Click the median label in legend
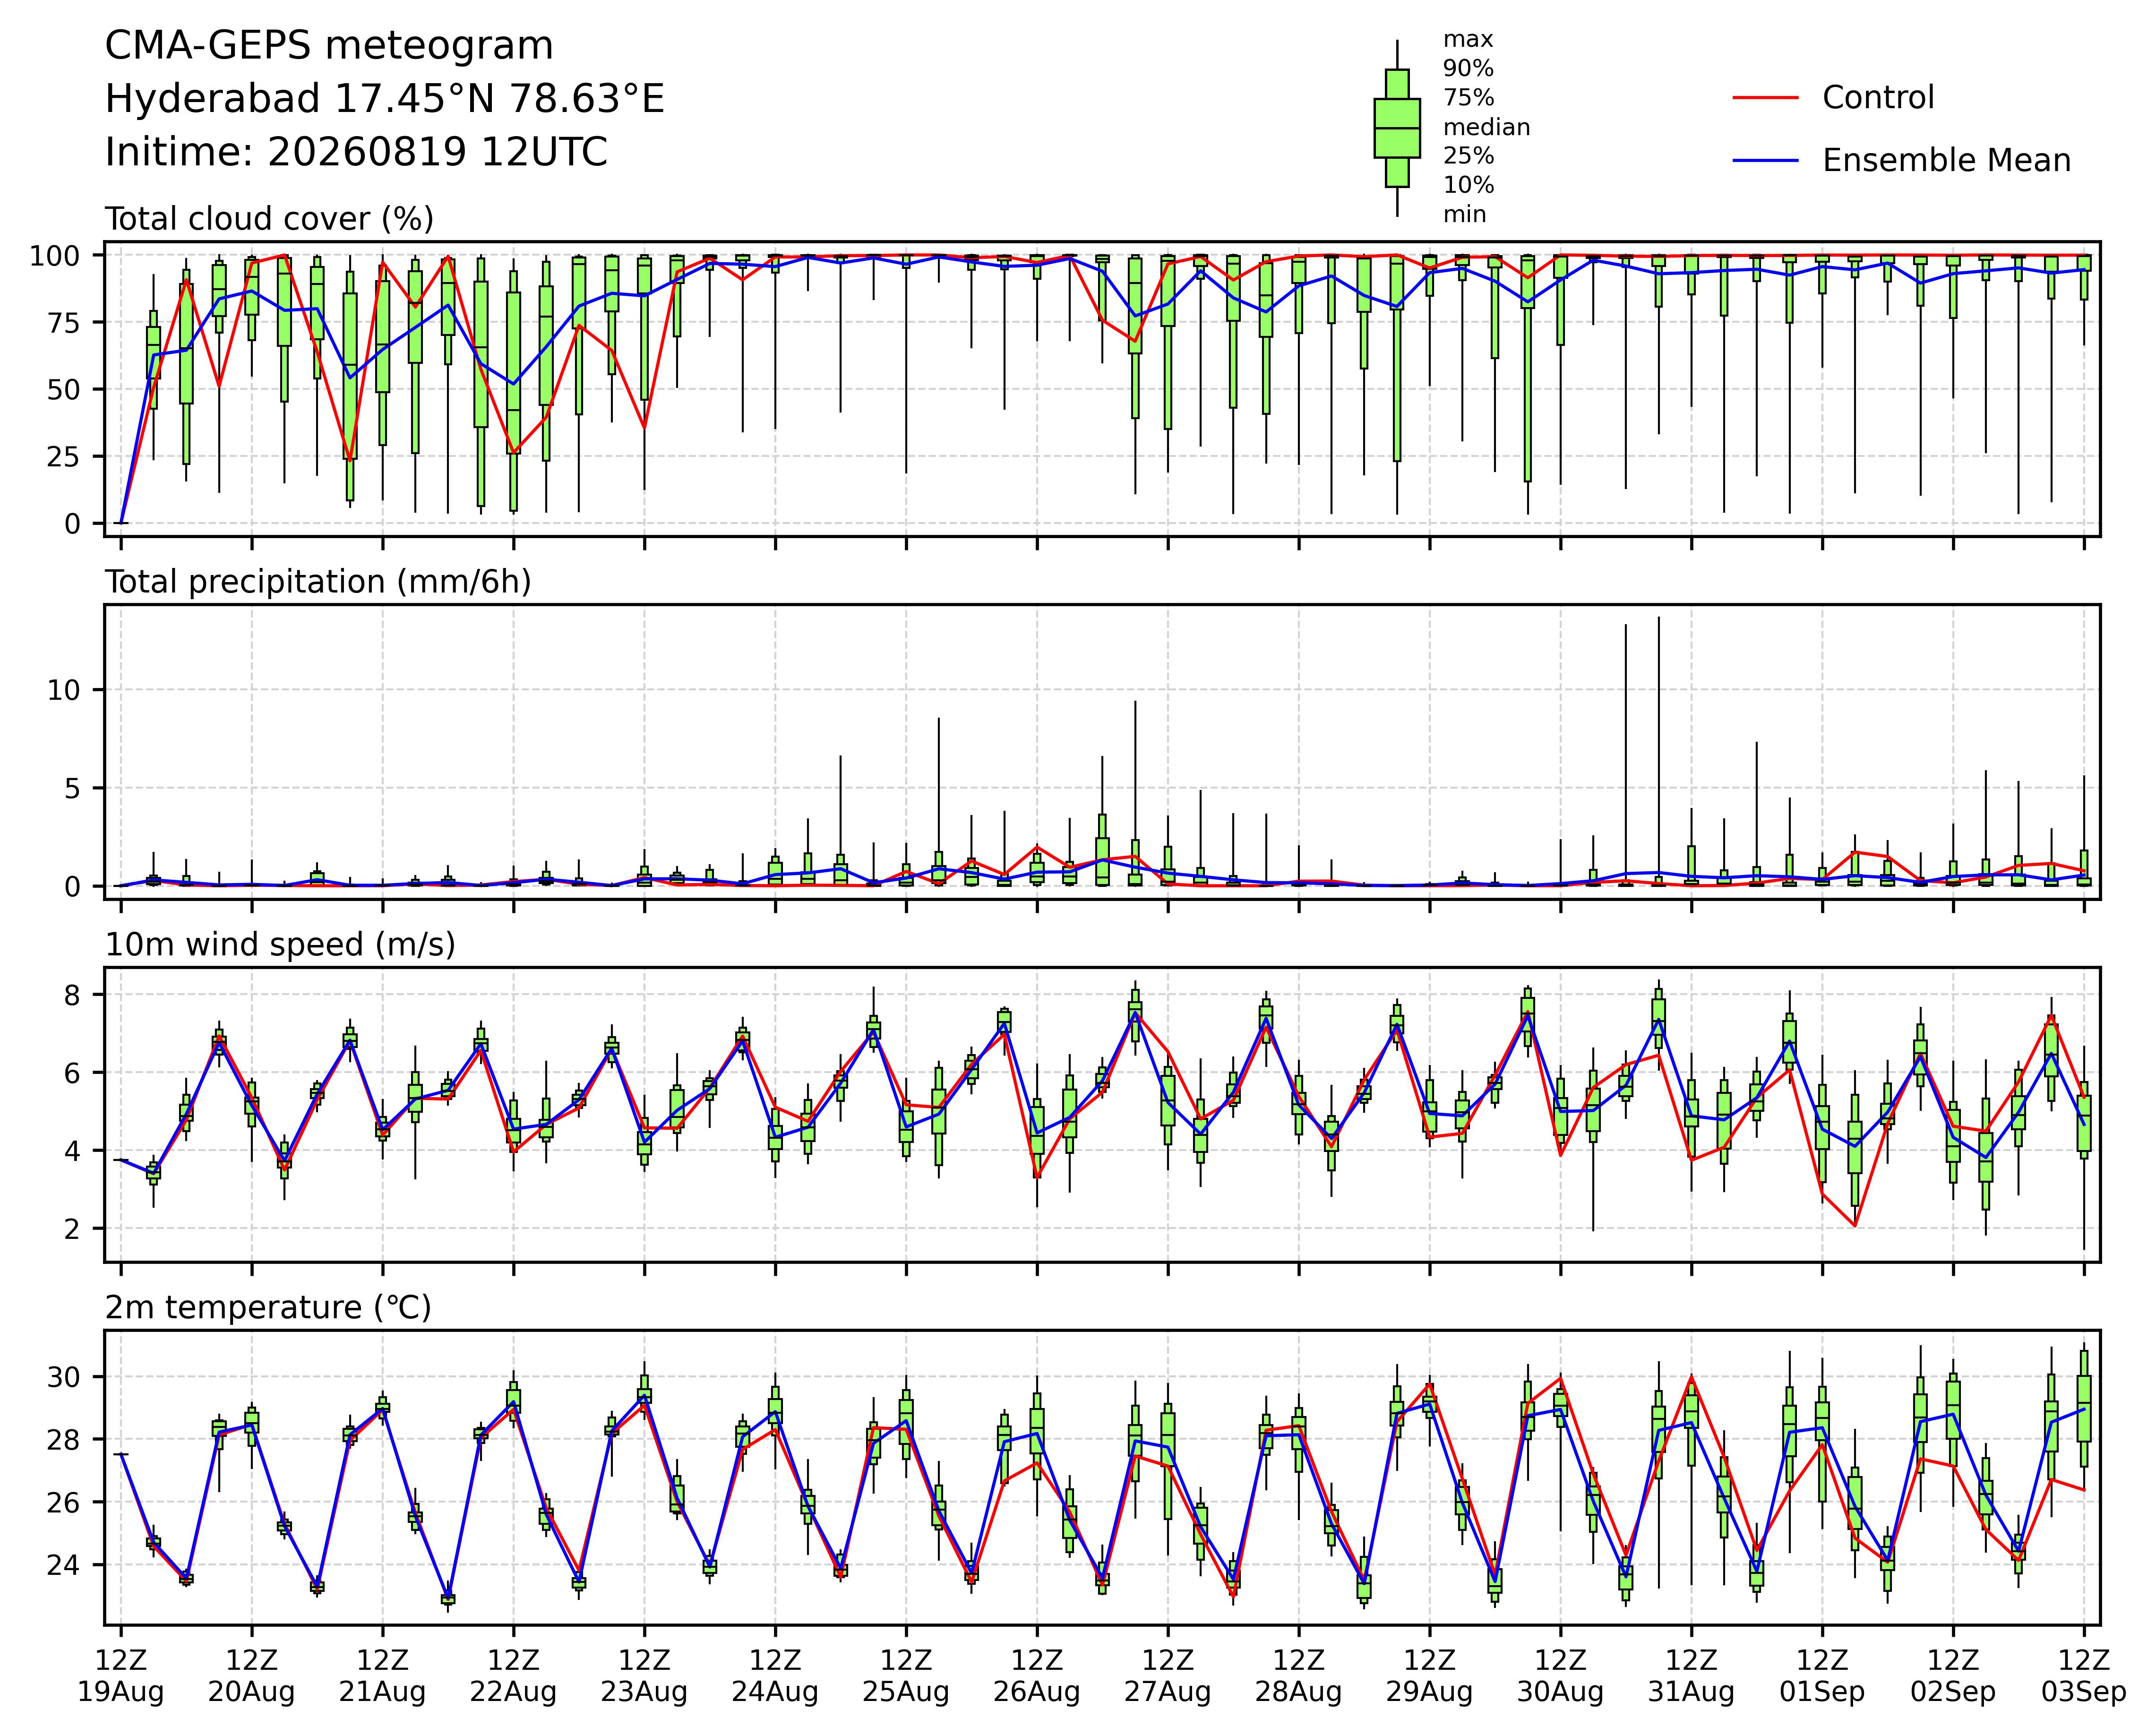The width and height of the screenshot is (2156, 1735). (1486, 128)
